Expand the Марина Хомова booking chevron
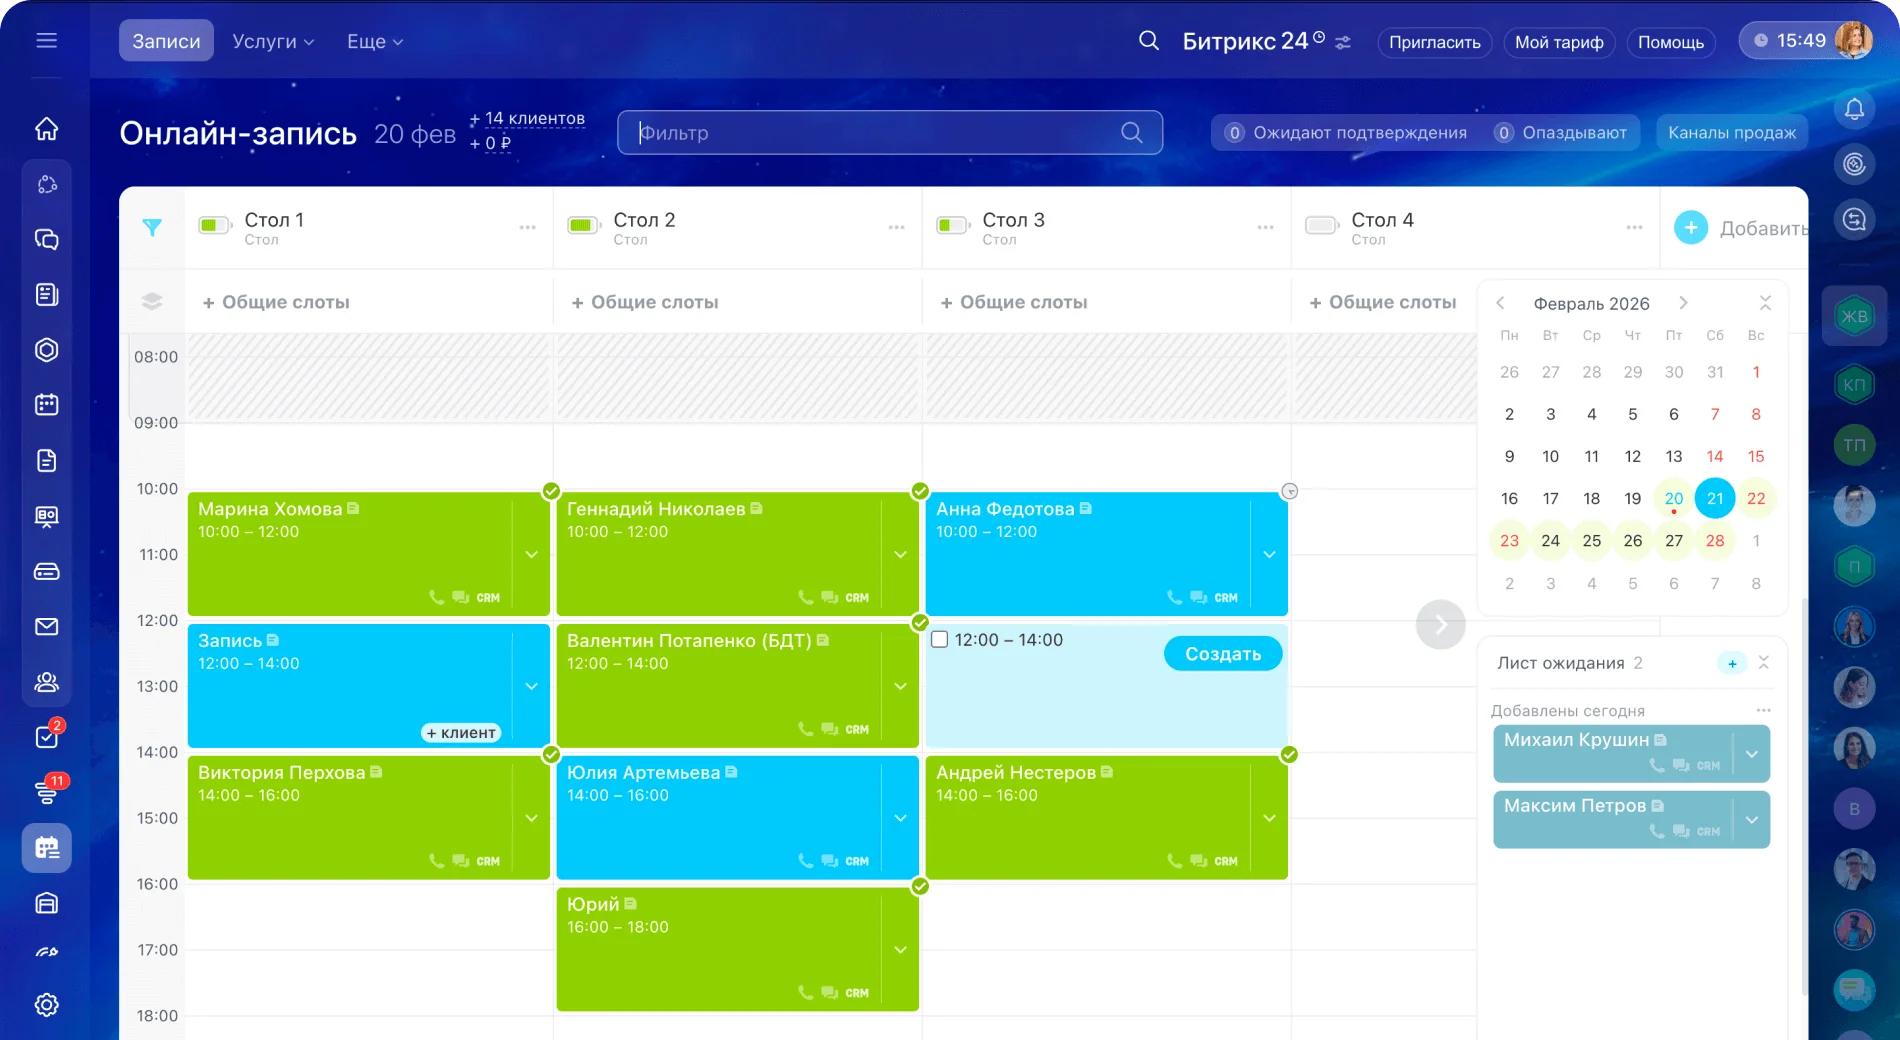The width and height of the screenshot is (1900, 1040). pos(531,554)
